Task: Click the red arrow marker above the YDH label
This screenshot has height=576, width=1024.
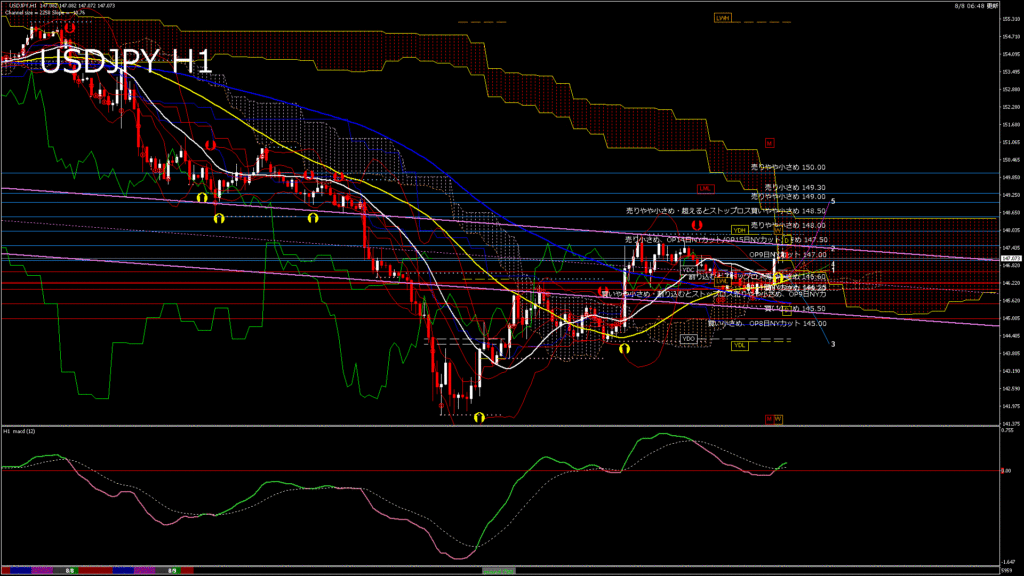Action: pos(697,225)
